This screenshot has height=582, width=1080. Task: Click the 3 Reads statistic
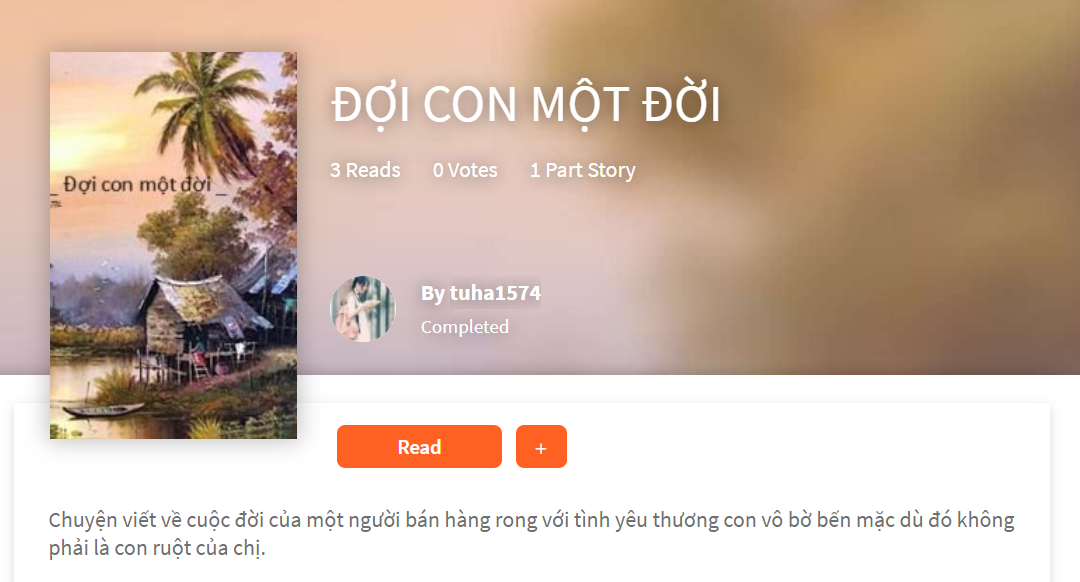365,170
